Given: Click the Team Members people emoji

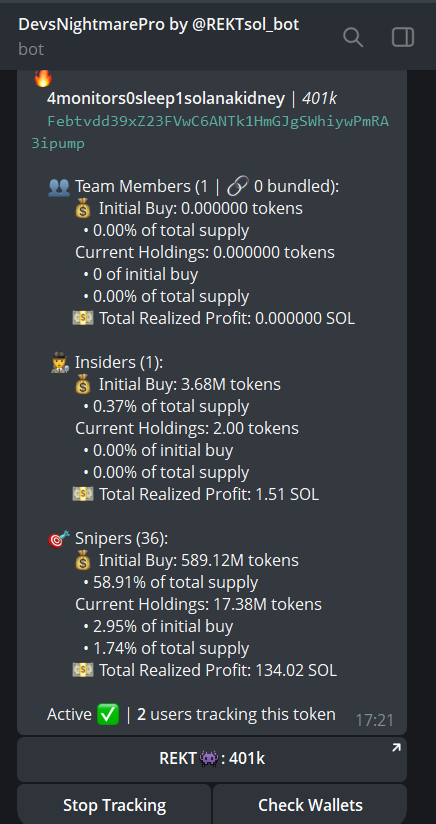Looking at the screenshot, I should [x=58, y=187].
